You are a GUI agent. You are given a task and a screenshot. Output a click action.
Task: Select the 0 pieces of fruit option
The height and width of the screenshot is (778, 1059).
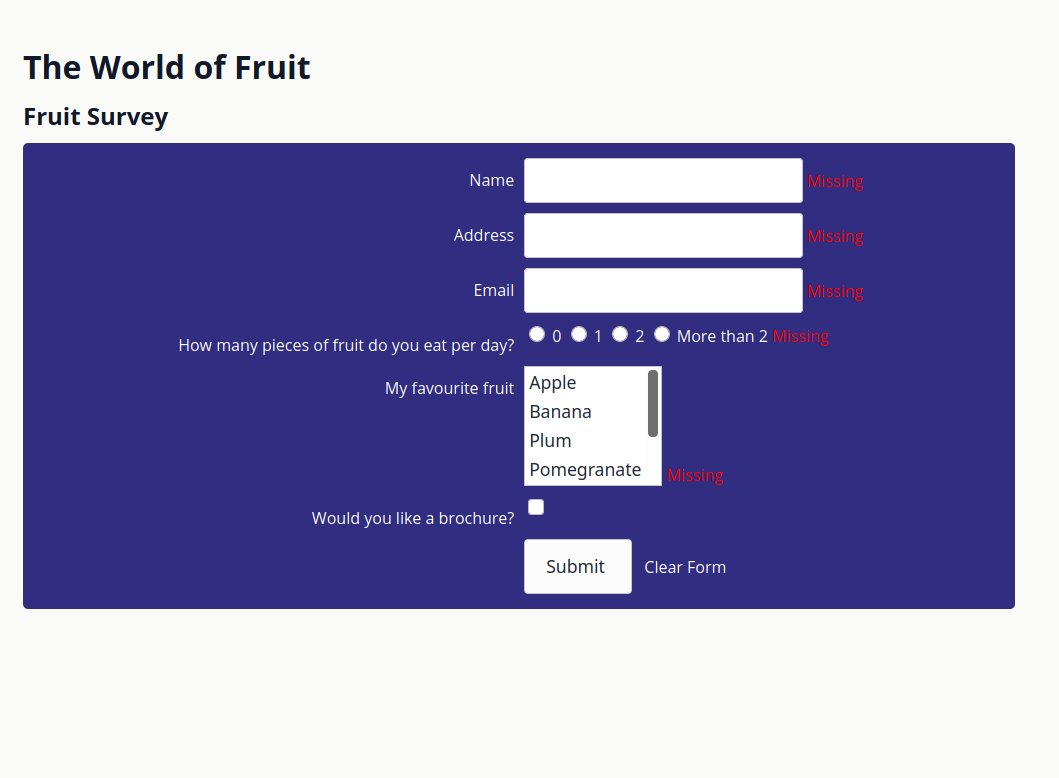[x=537, y=334]
